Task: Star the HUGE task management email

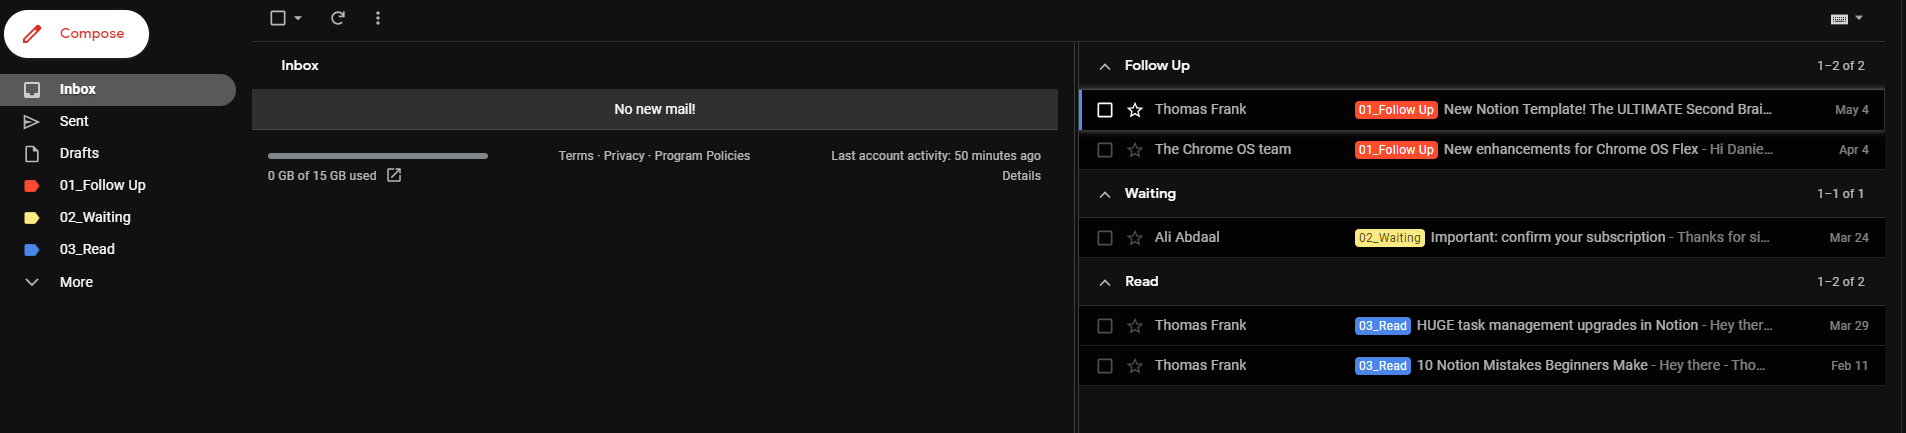Action: [x=1135, y=326]
